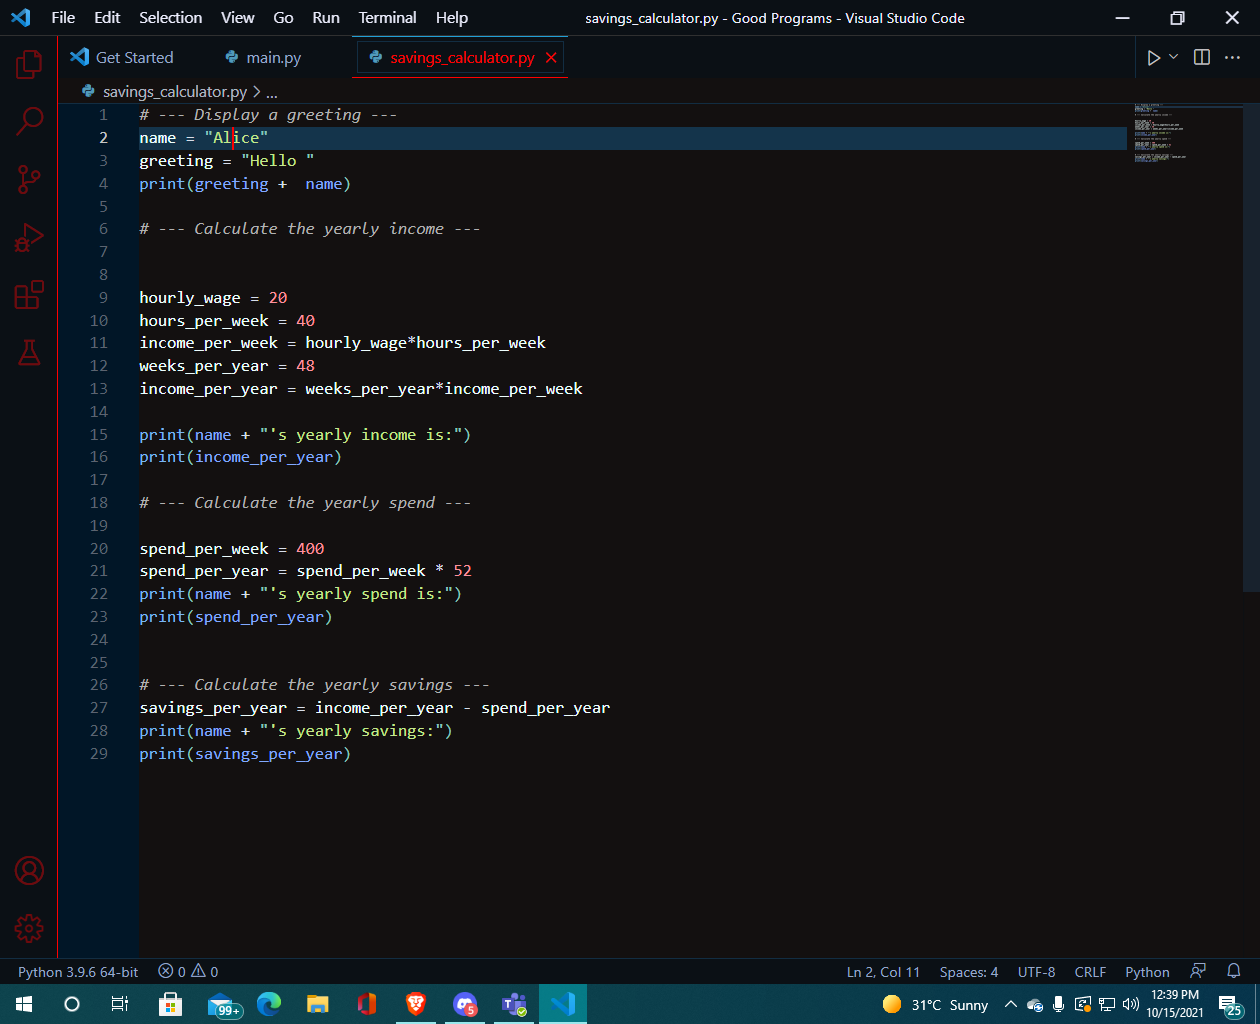Select the savings_calculator.py tab

click(462, 58)
